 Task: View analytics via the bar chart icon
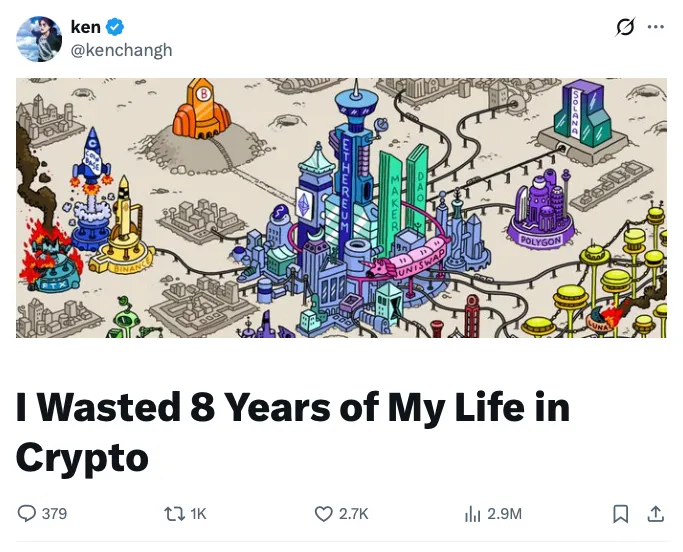pos(472,514)
